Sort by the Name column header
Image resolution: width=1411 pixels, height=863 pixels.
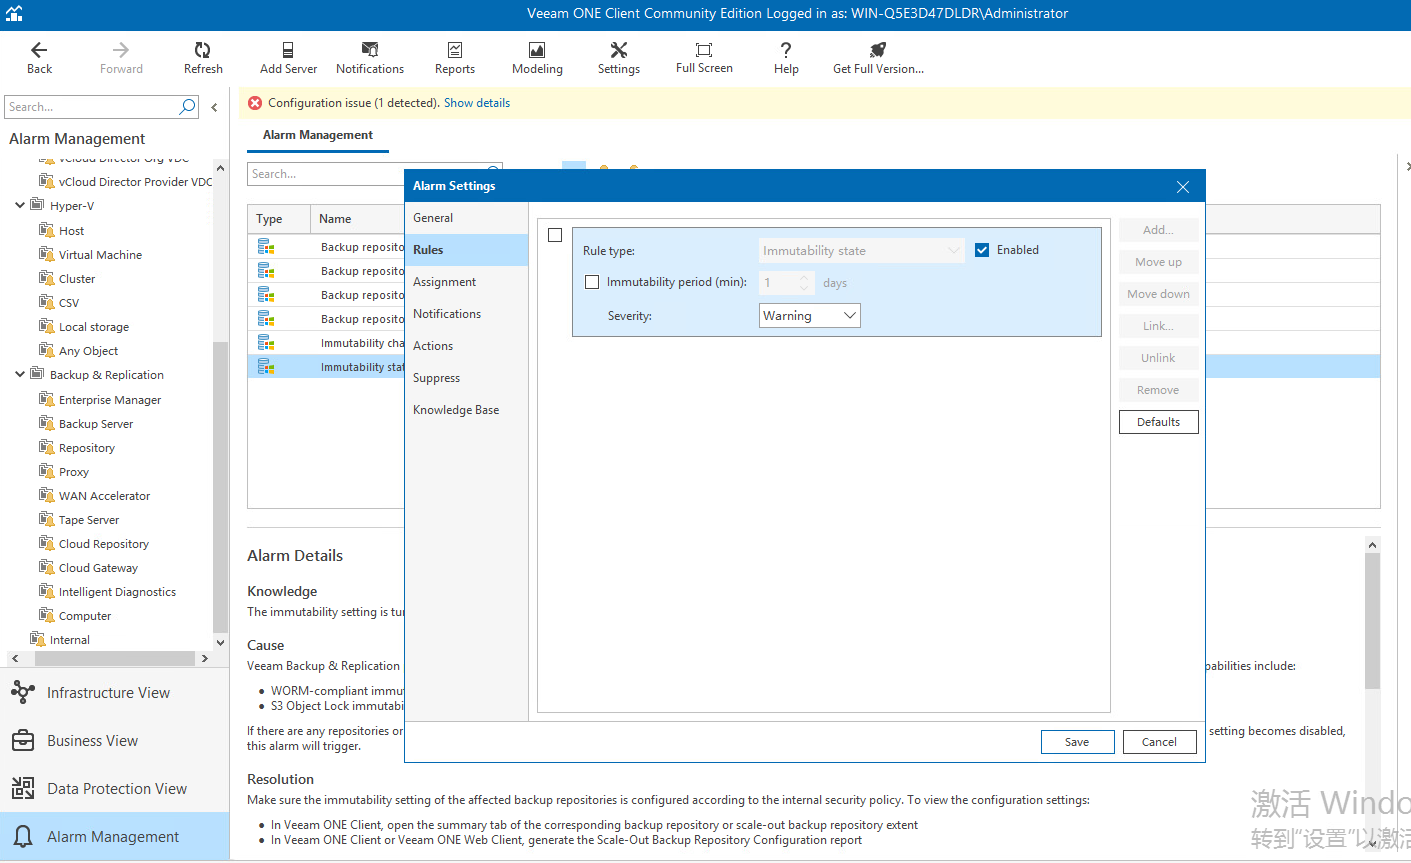click(335, 219)
